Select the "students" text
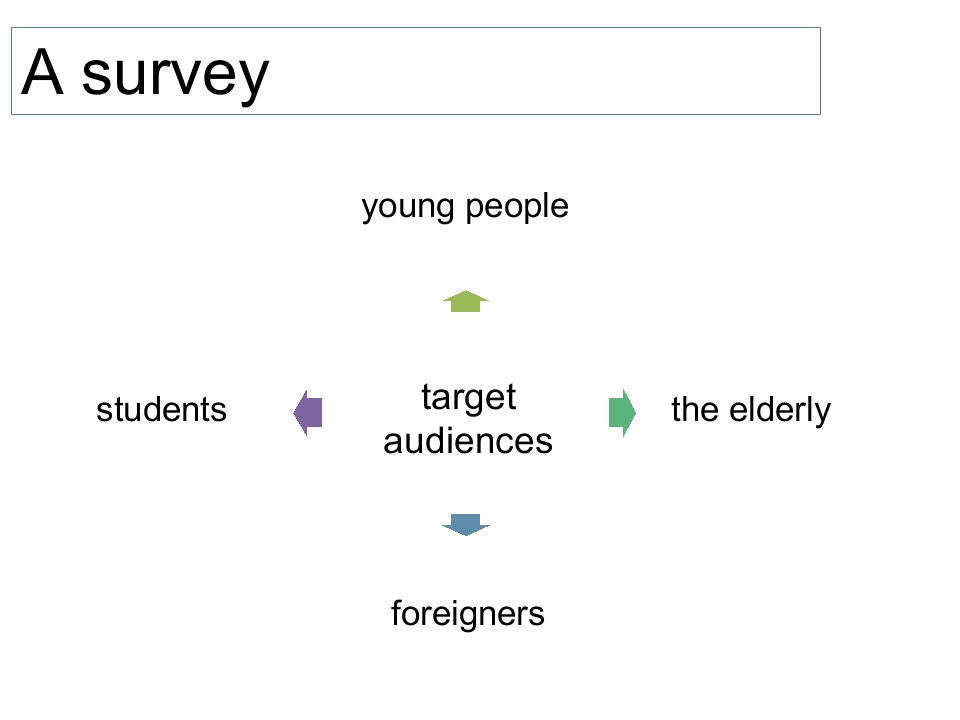 point(162,410)
